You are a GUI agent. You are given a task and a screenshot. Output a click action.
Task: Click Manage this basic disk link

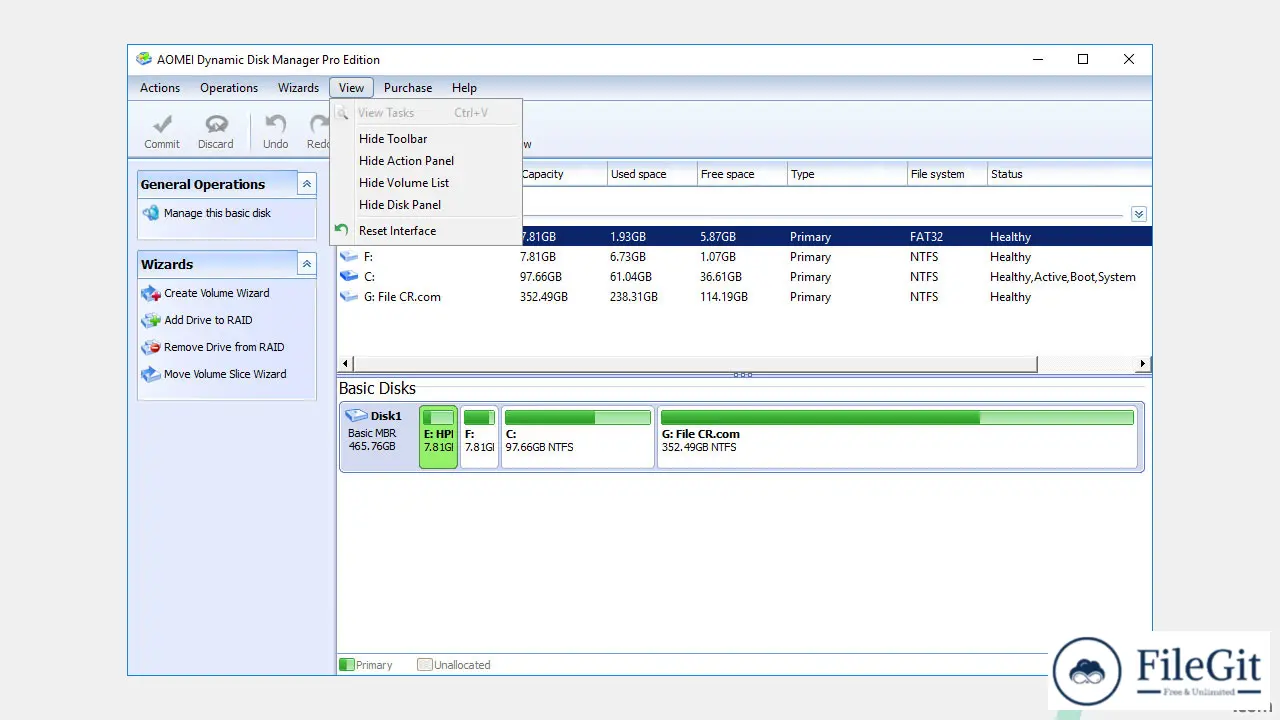217,213
